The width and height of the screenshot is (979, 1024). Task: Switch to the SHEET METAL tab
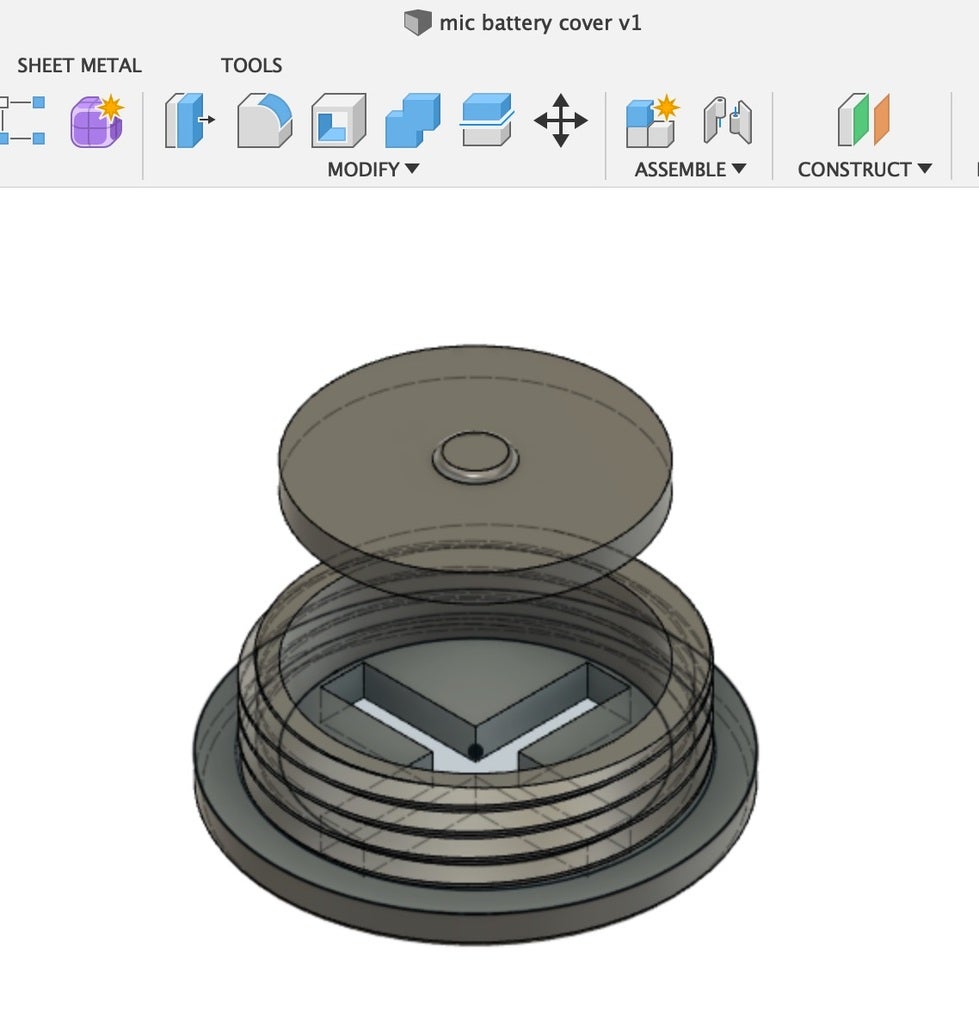pyautogui.click(x=78, y=65)
